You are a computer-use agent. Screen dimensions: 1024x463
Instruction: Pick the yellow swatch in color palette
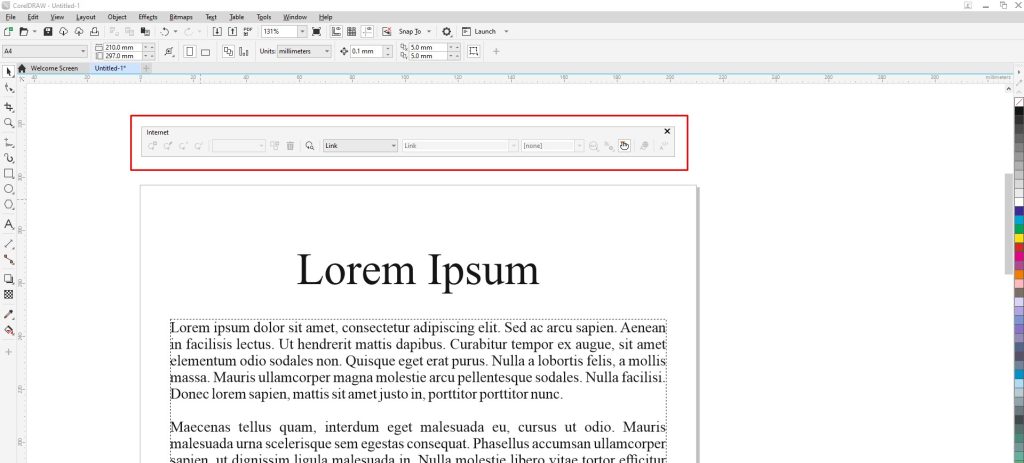coord(1019,238)
